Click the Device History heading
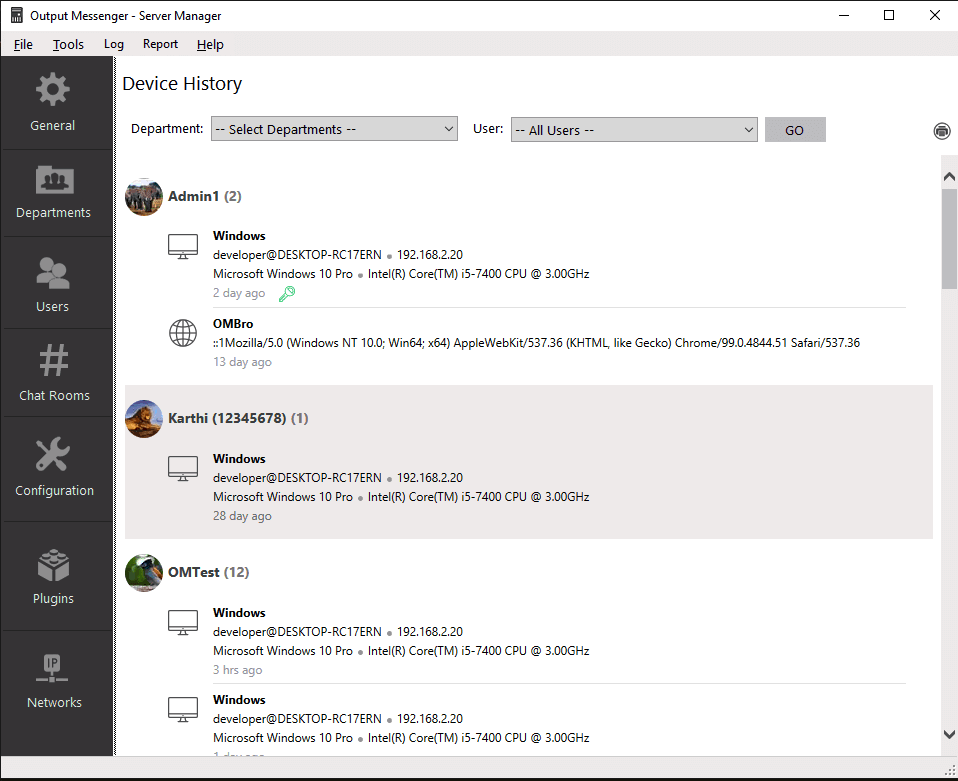Screen dimensions: 958x781 point(182,84)
